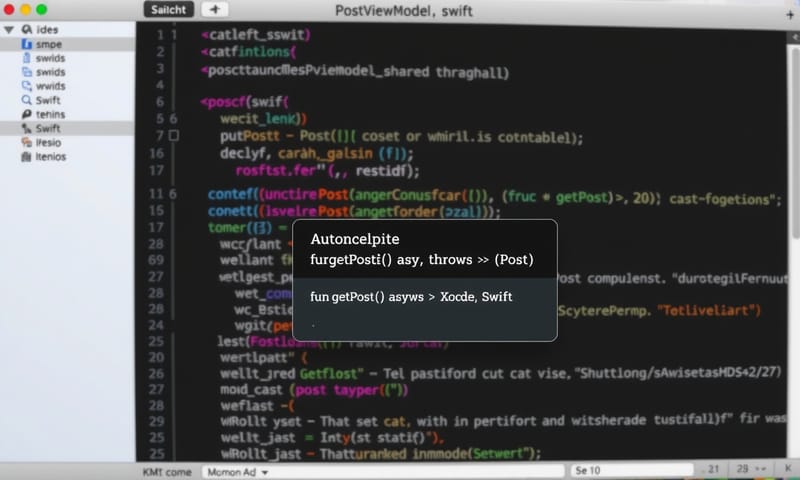
Task: Click the Itenios building icon
Action: pyautogui.click(x=27, y=157)
